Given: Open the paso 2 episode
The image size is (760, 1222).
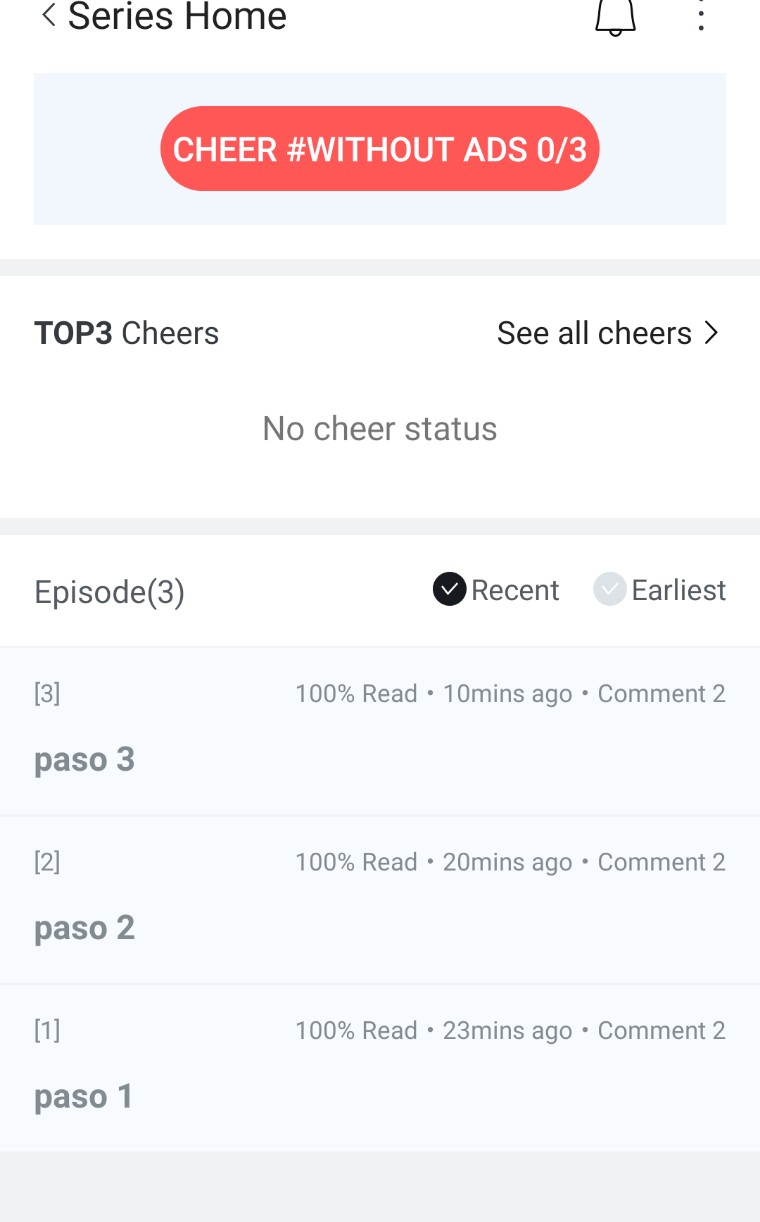Looking at the screenshot, I should (85, 928).
